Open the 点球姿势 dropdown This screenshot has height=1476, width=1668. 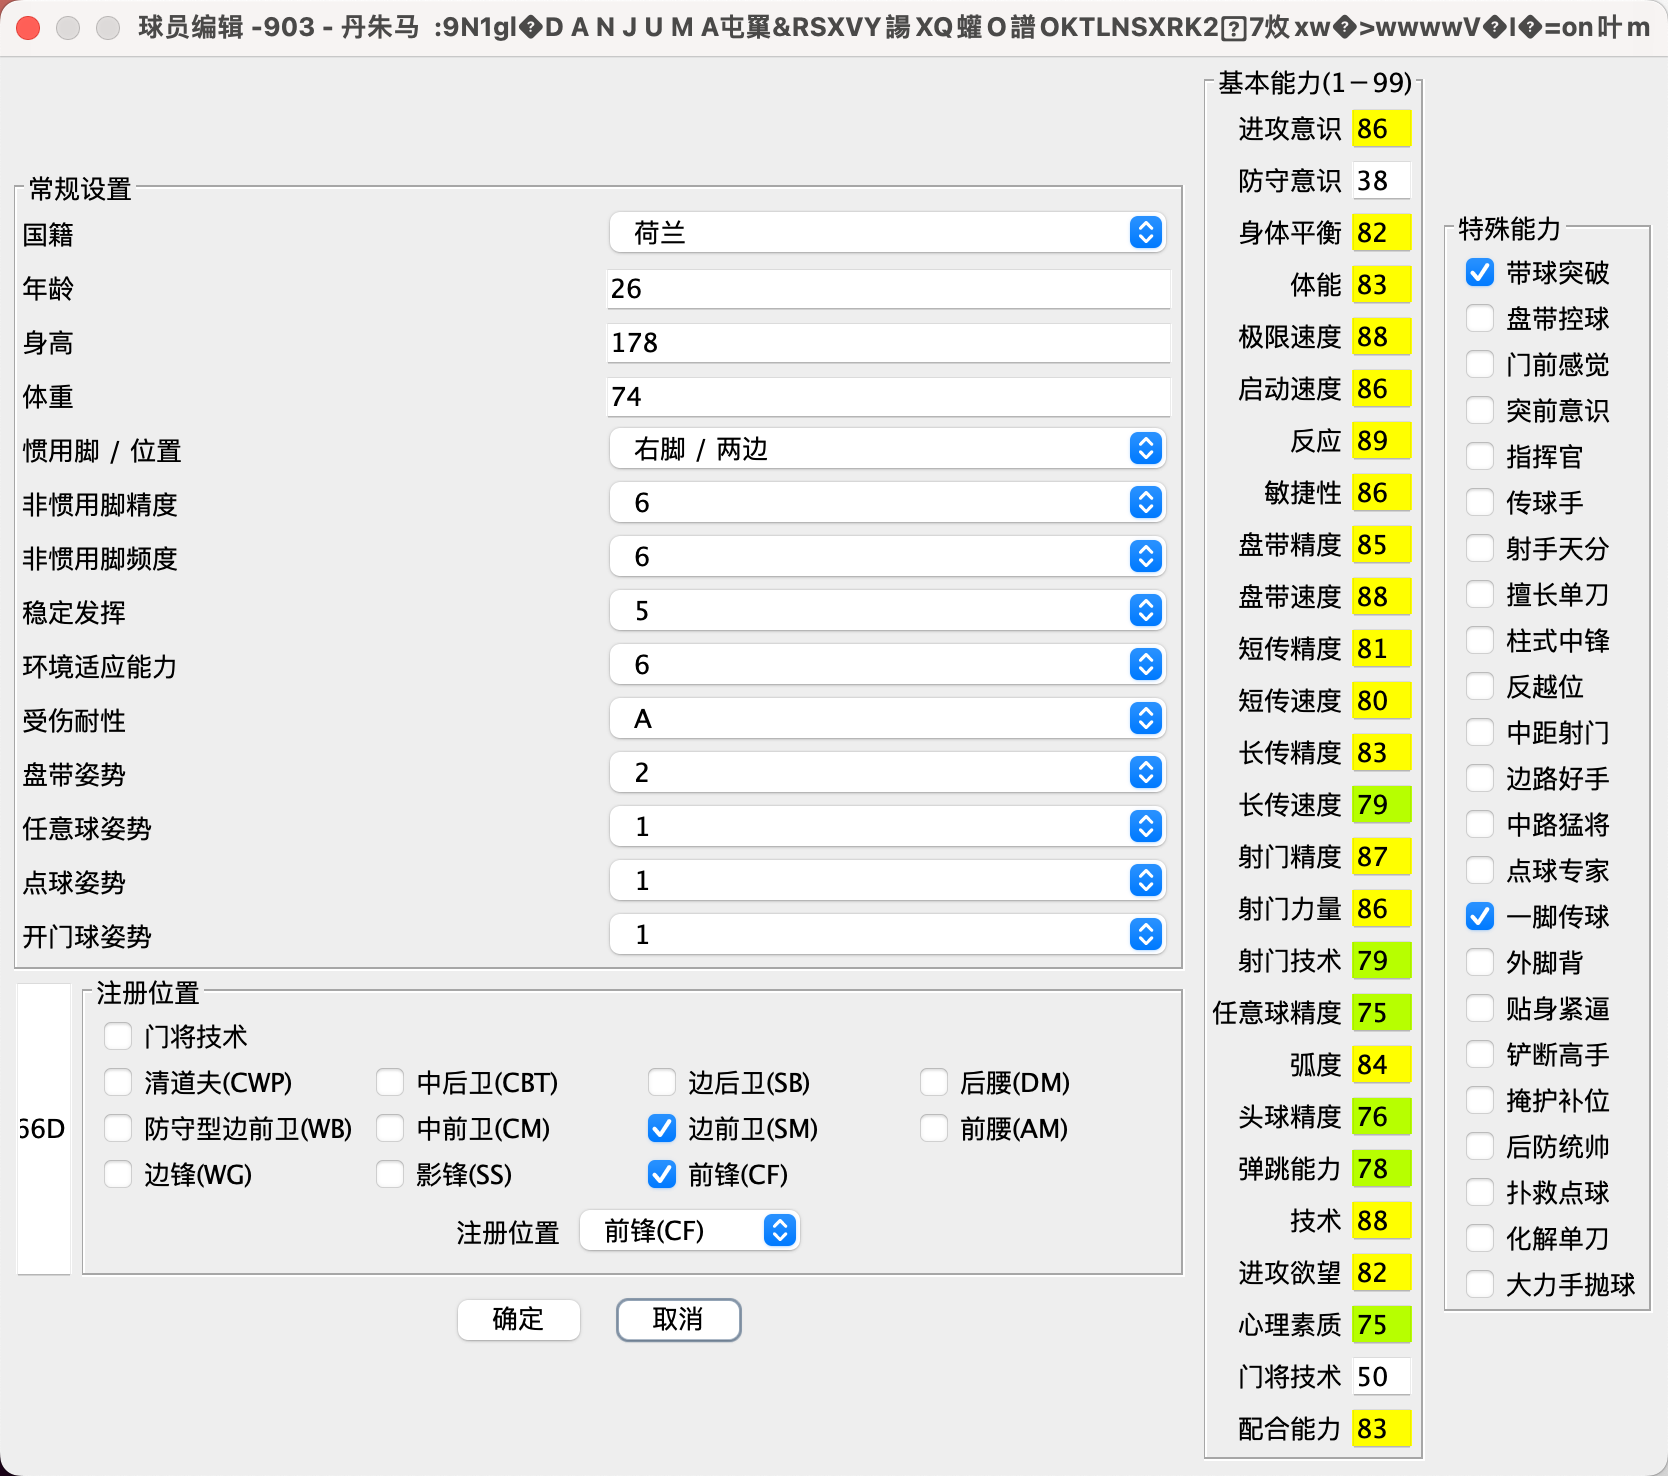point(887,881)
